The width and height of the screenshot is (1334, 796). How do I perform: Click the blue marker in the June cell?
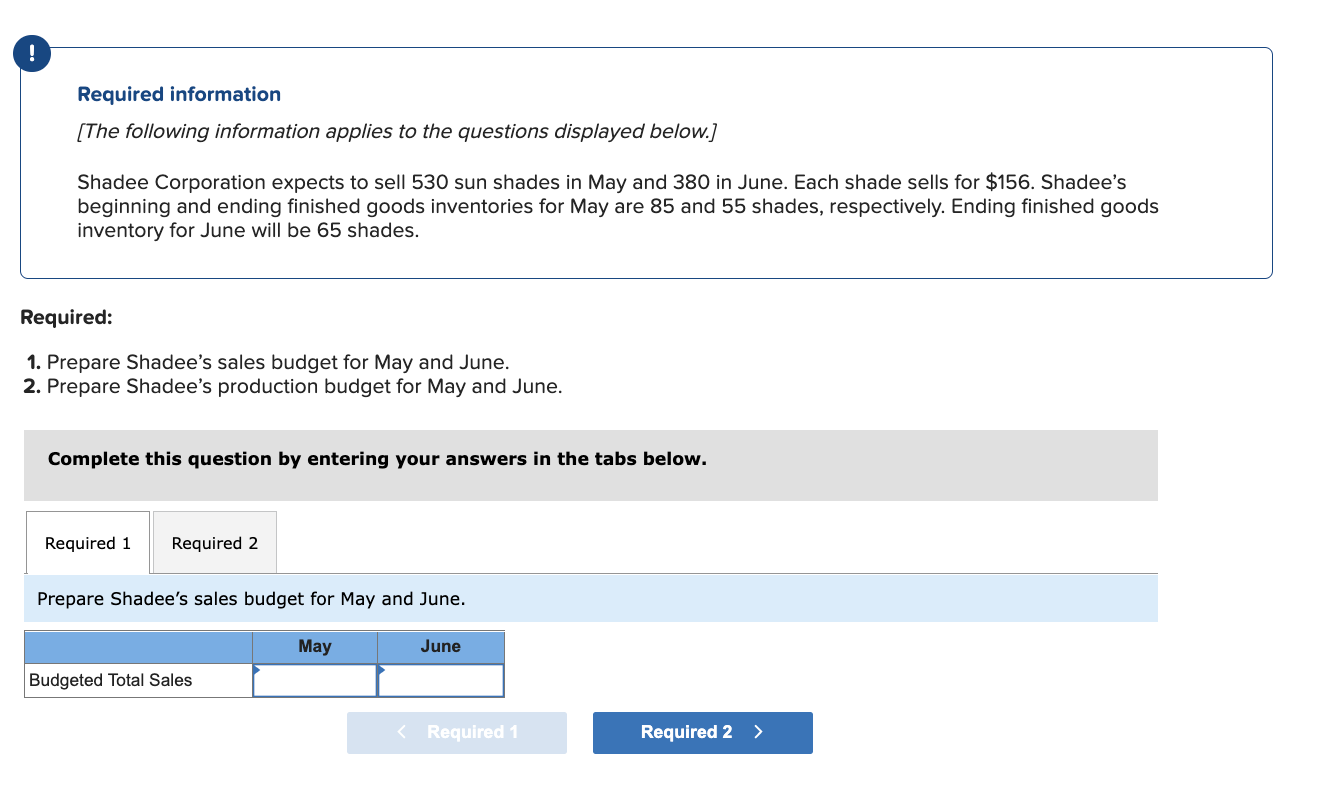pyautogui.click(x=383, y=672)
